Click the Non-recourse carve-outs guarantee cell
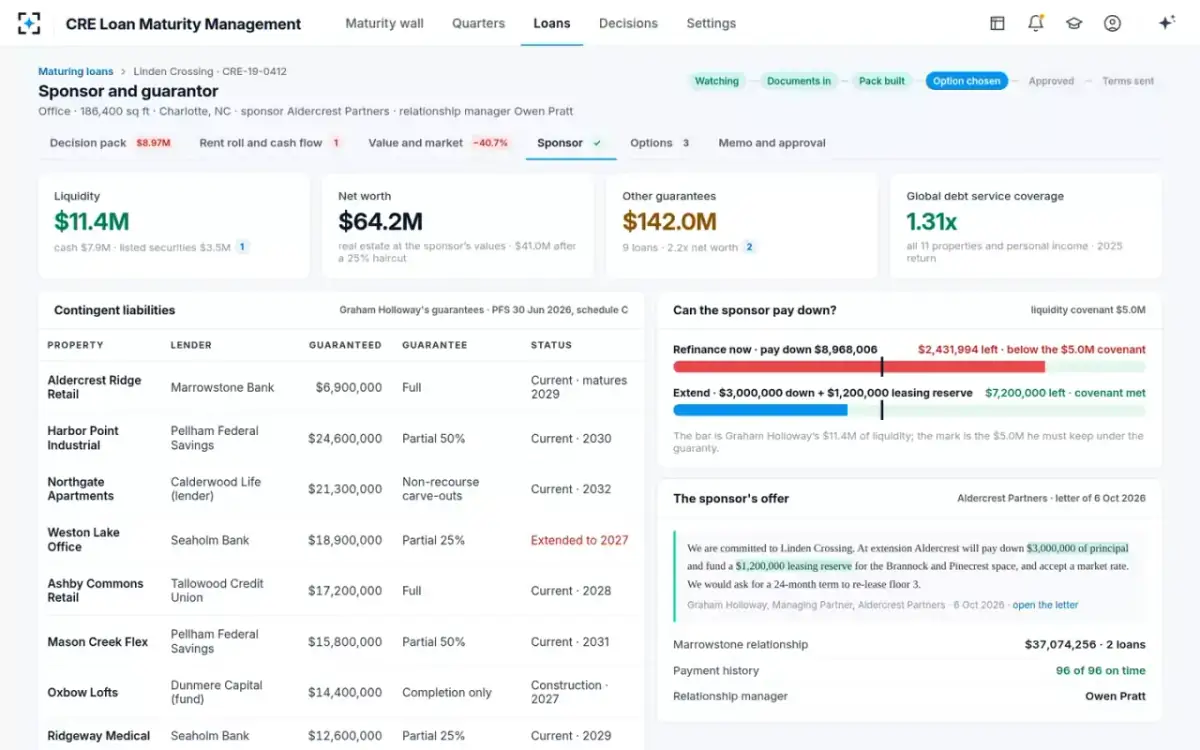 (x=441, y=489)
